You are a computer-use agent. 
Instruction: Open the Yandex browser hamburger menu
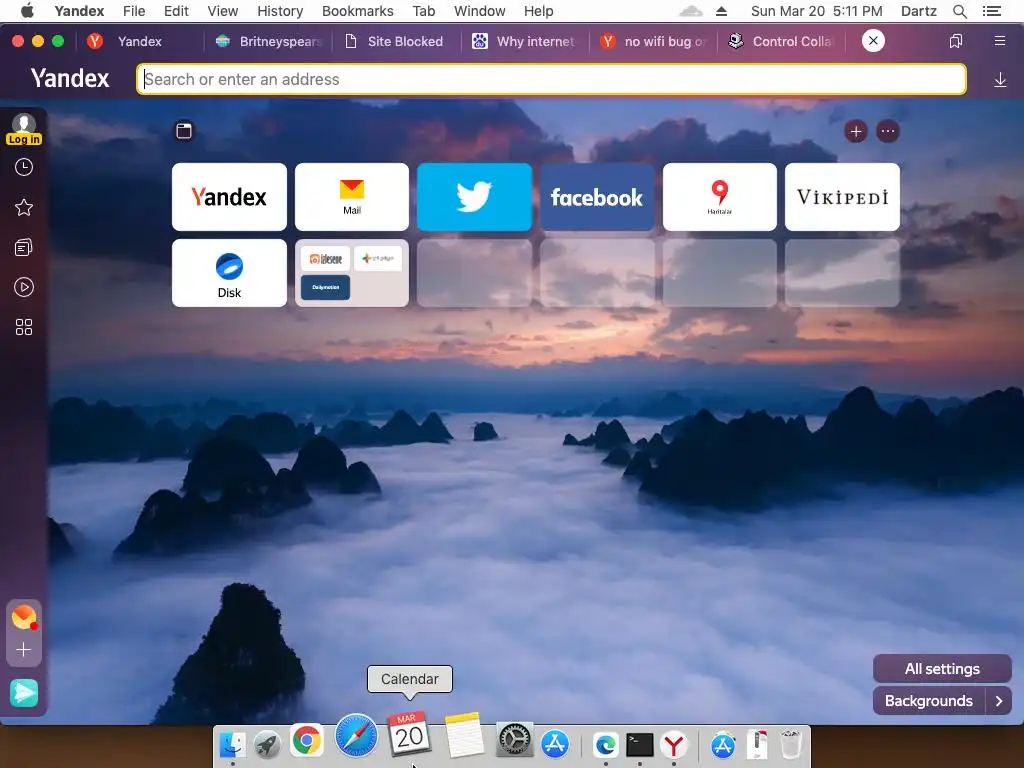(999, 41)
